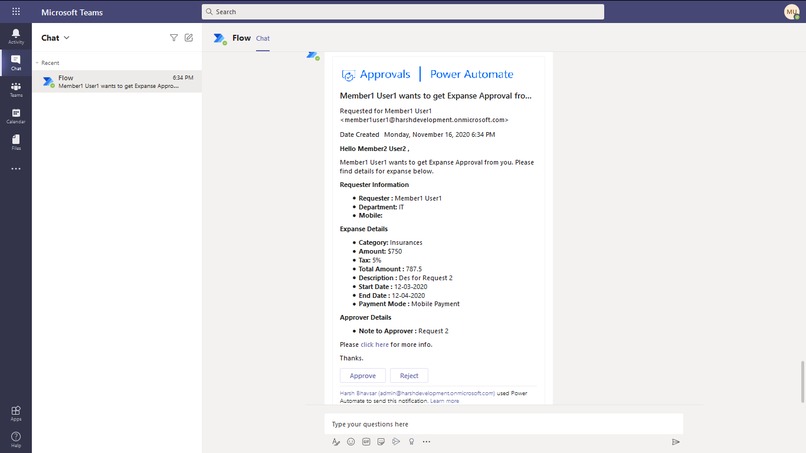
Task: Click the Harsh Bhavsar admin email link
Action: click(417, 393)
